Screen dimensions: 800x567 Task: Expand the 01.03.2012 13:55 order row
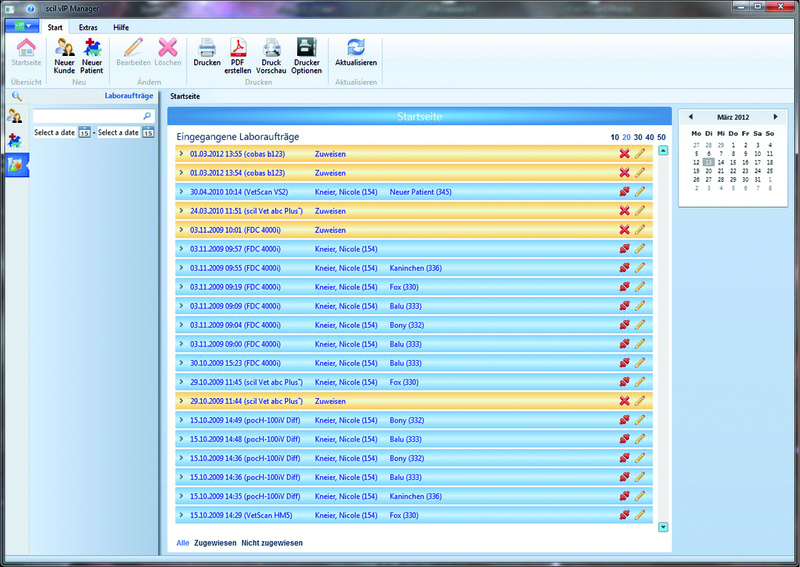click(181, 154)
